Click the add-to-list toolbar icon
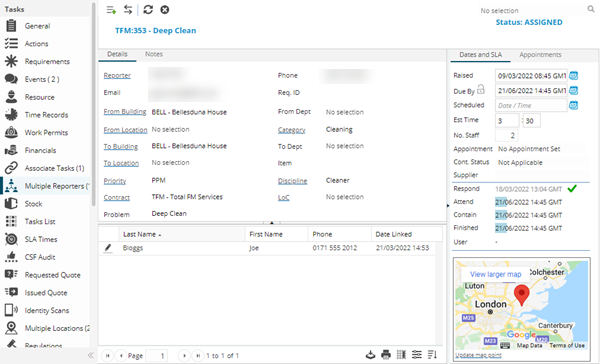 pyautogui.click(x=111, y=10)
